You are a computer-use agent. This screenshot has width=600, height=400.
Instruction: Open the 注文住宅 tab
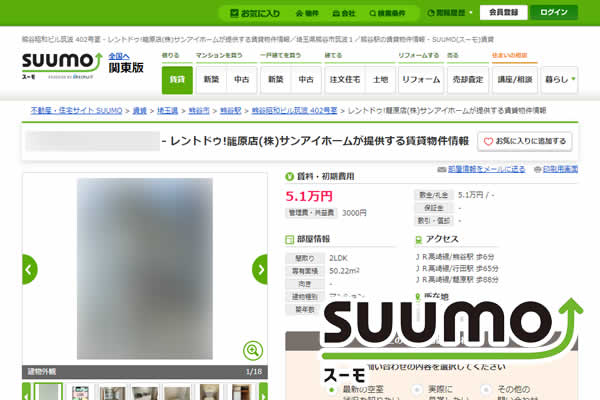pyautogui.click(x=345, y=80)
